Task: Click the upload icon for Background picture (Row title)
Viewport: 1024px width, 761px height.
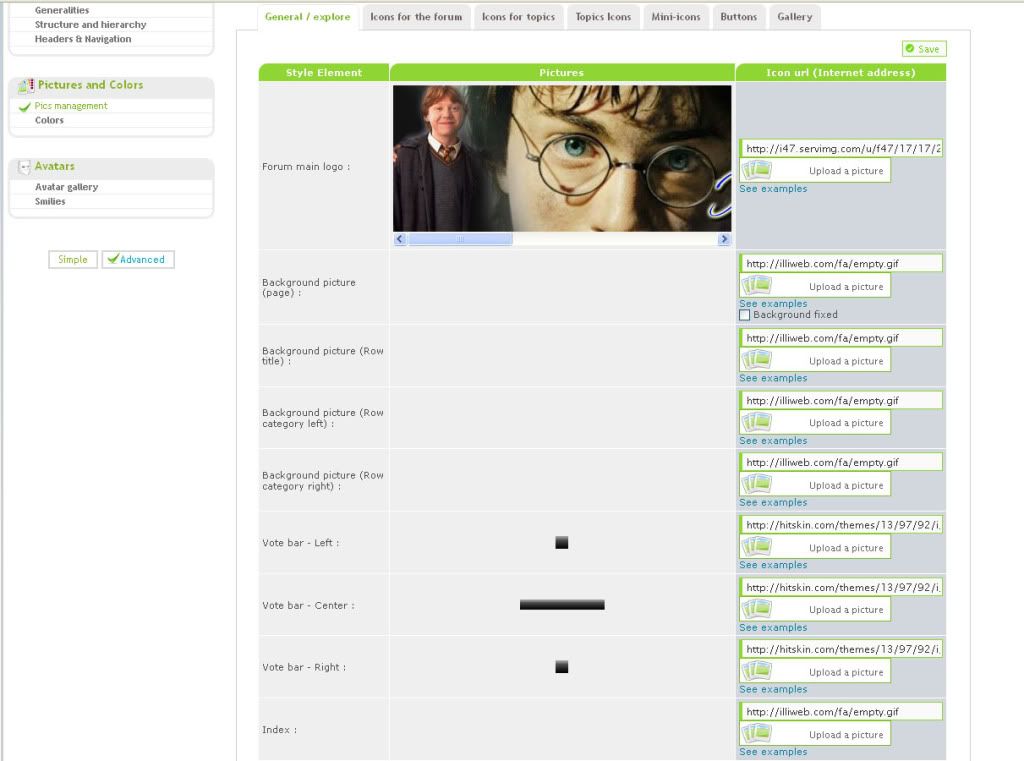Action: (757, 361)
